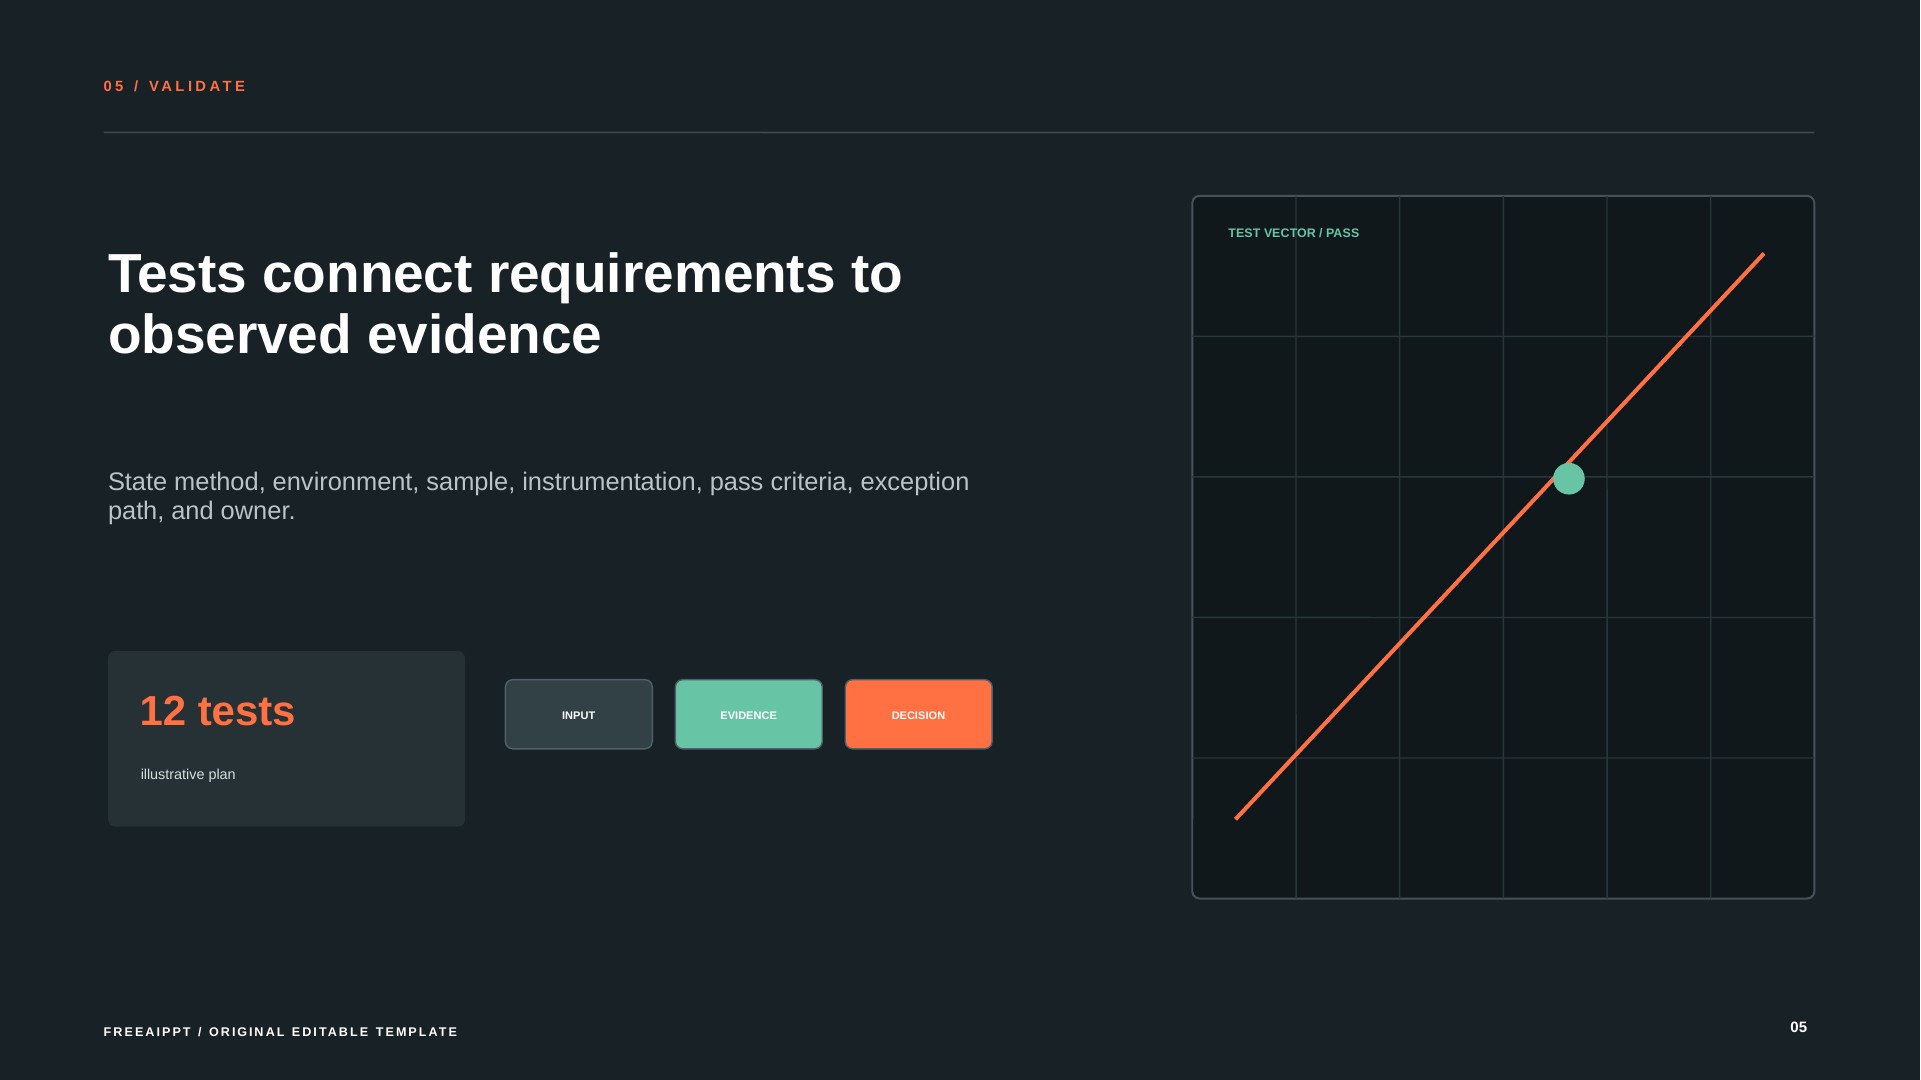Click the '05 / VALIDATE' section label
1921x1080 pixels.
pos(175,86)
